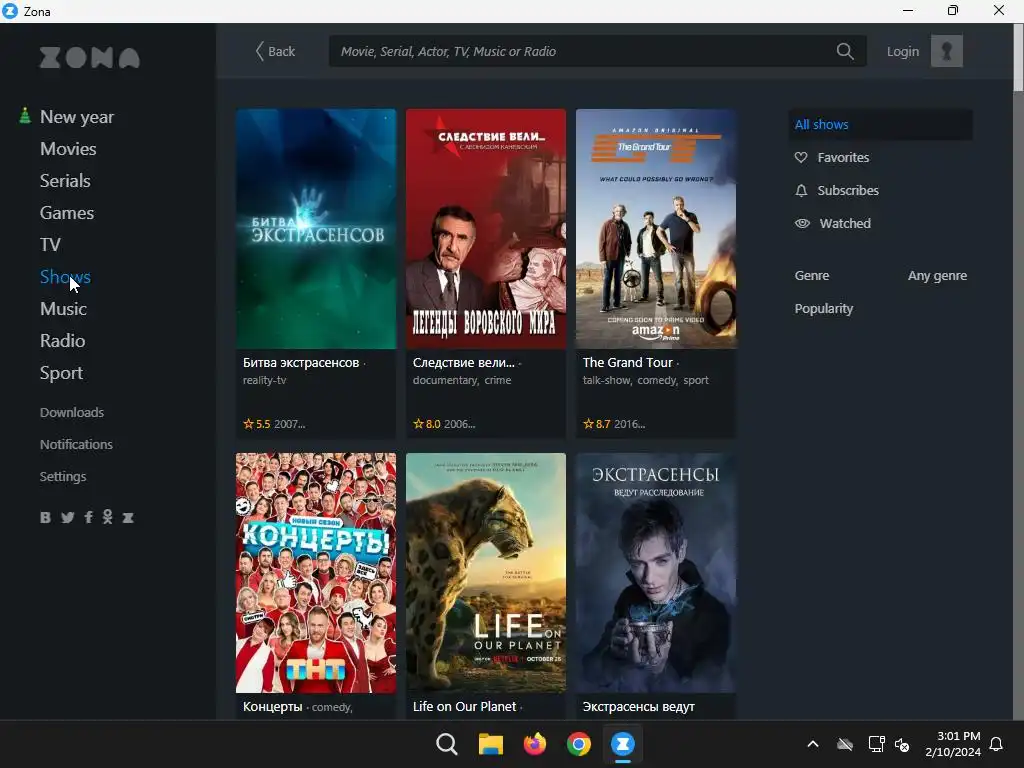The height and width of the screenshot is (768, 1024).
Task: Open the Экстрасенсы ведут расследование poster
Action: point(656,573)
